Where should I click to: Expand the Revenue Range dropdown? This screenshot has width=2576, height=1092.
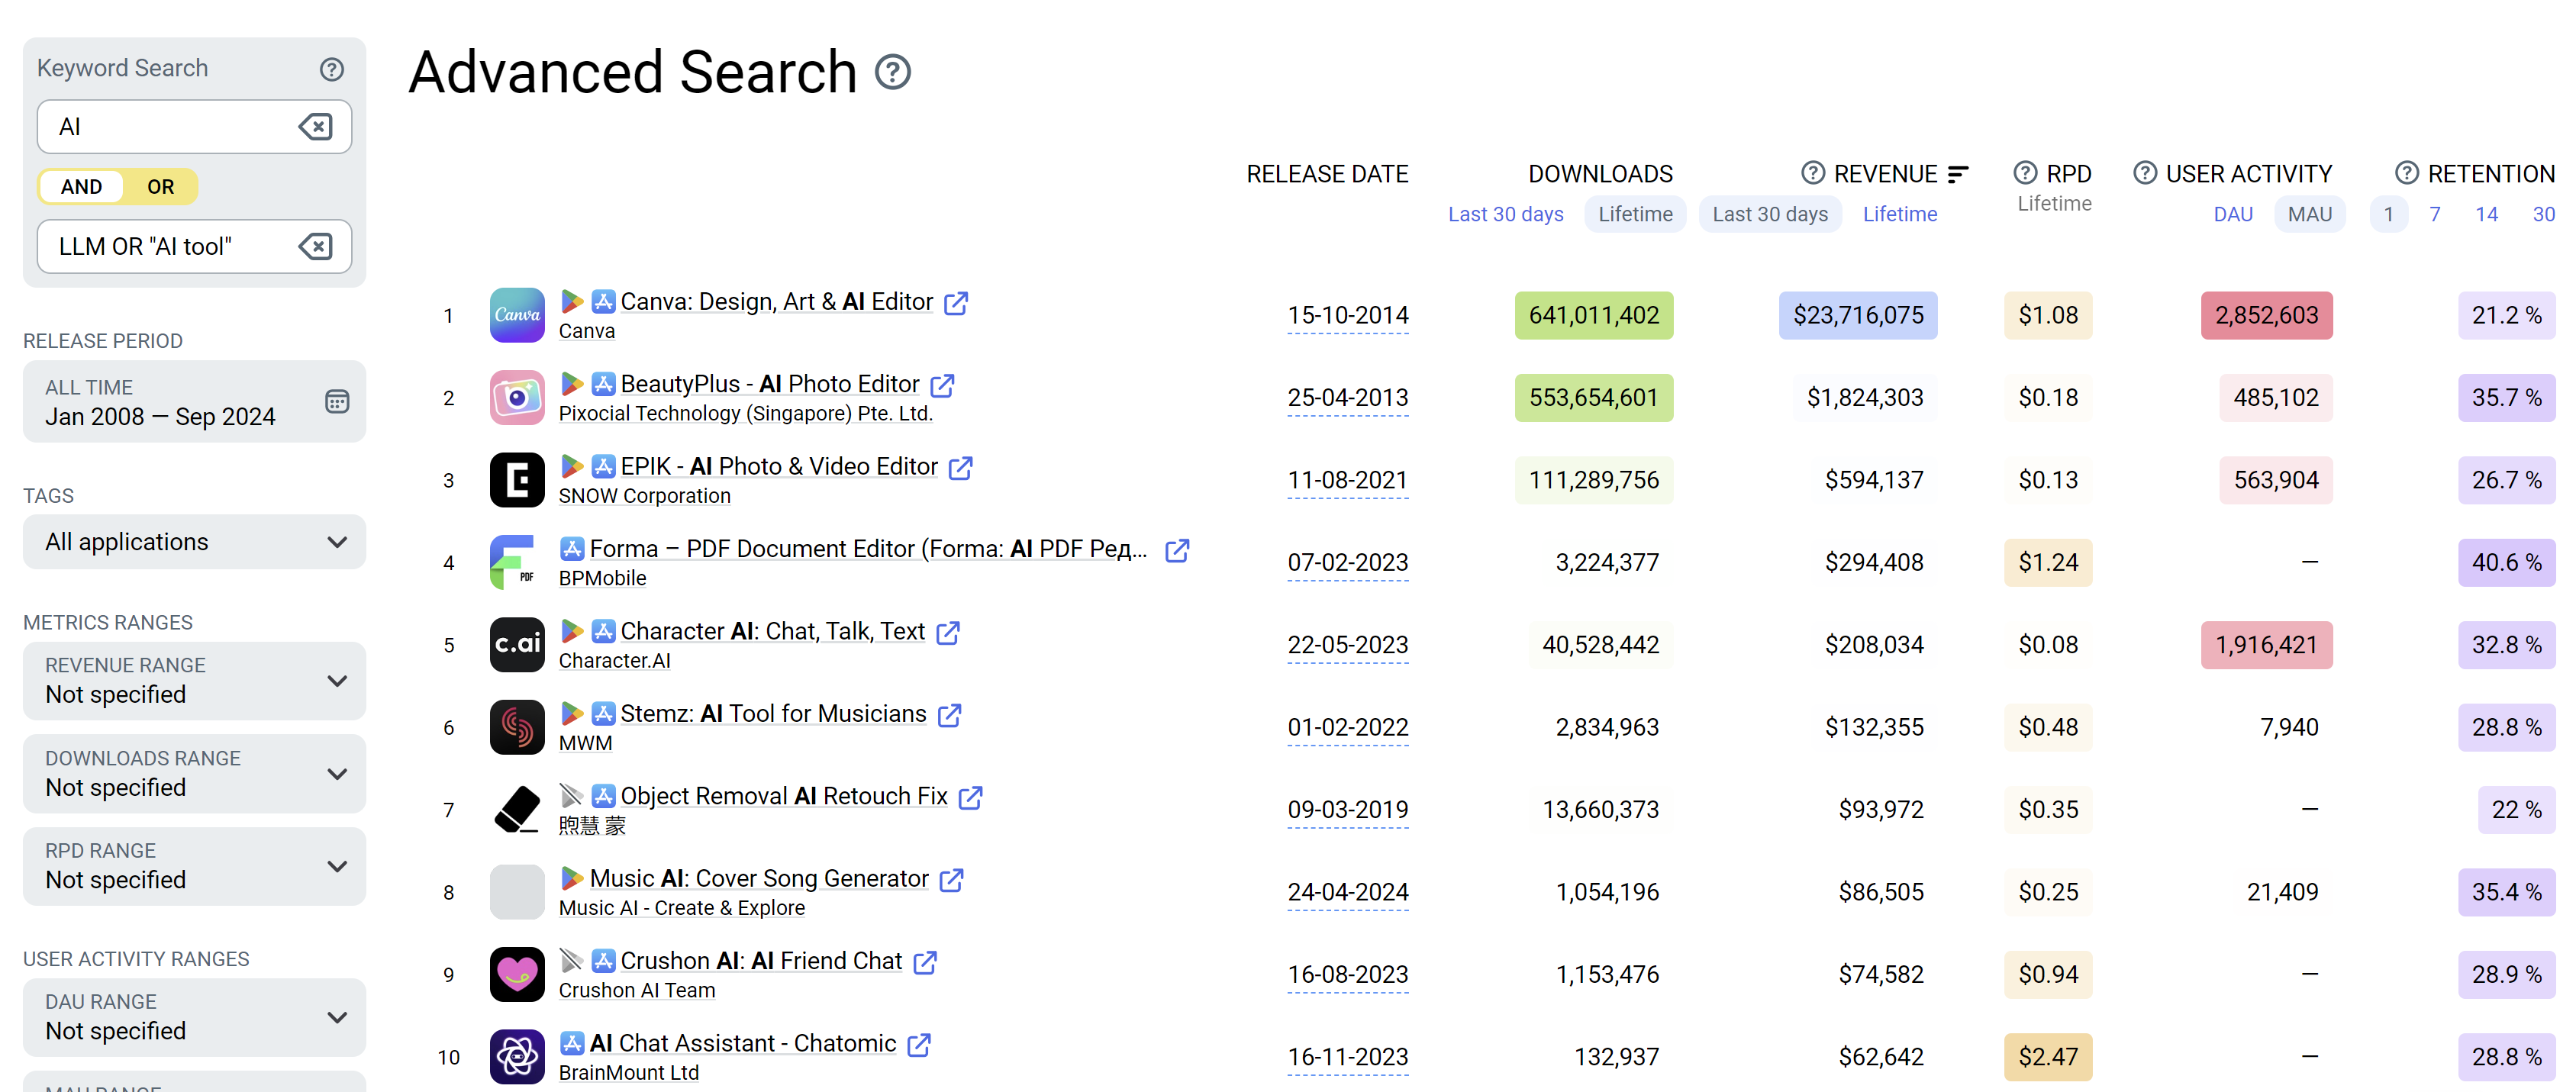pyautogui.click(x=194, y=681)
